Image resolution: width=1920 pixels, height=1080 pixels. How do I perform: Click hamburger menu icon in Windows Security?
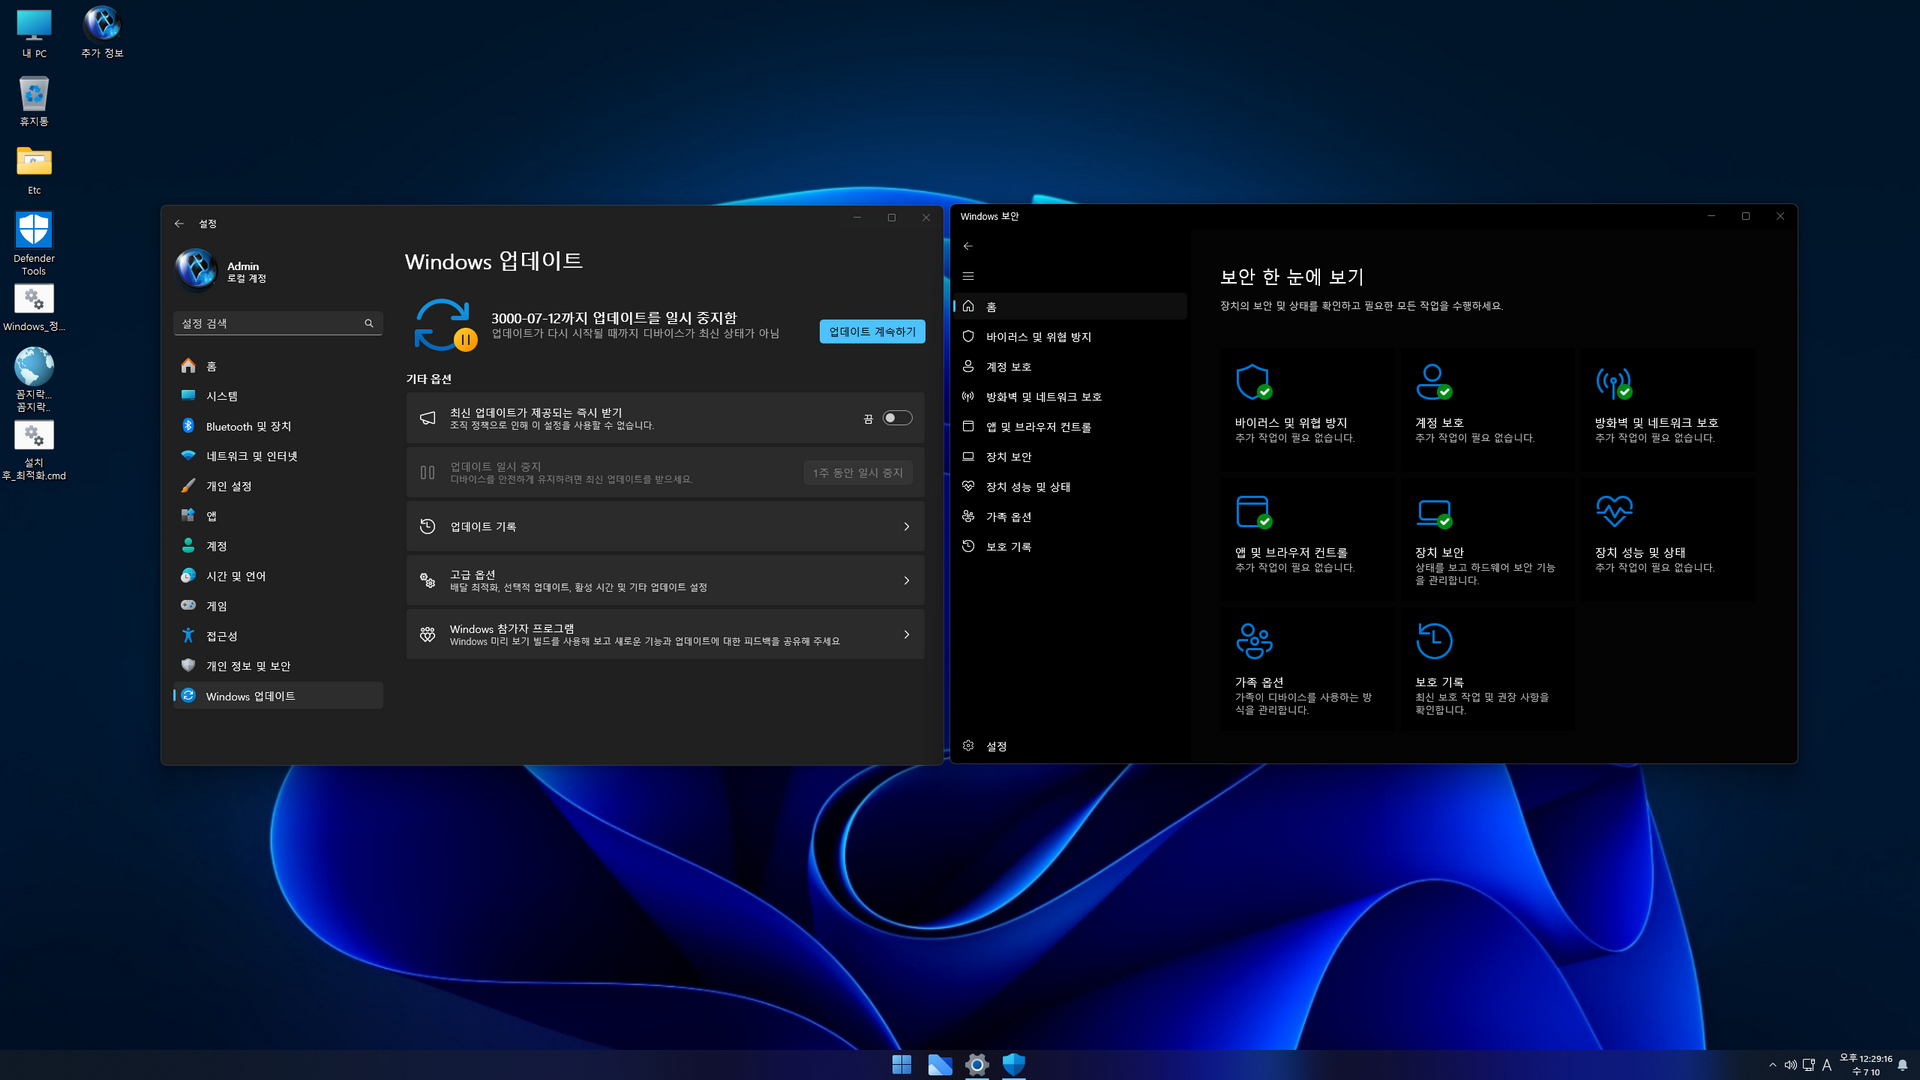tap(967, 276)
